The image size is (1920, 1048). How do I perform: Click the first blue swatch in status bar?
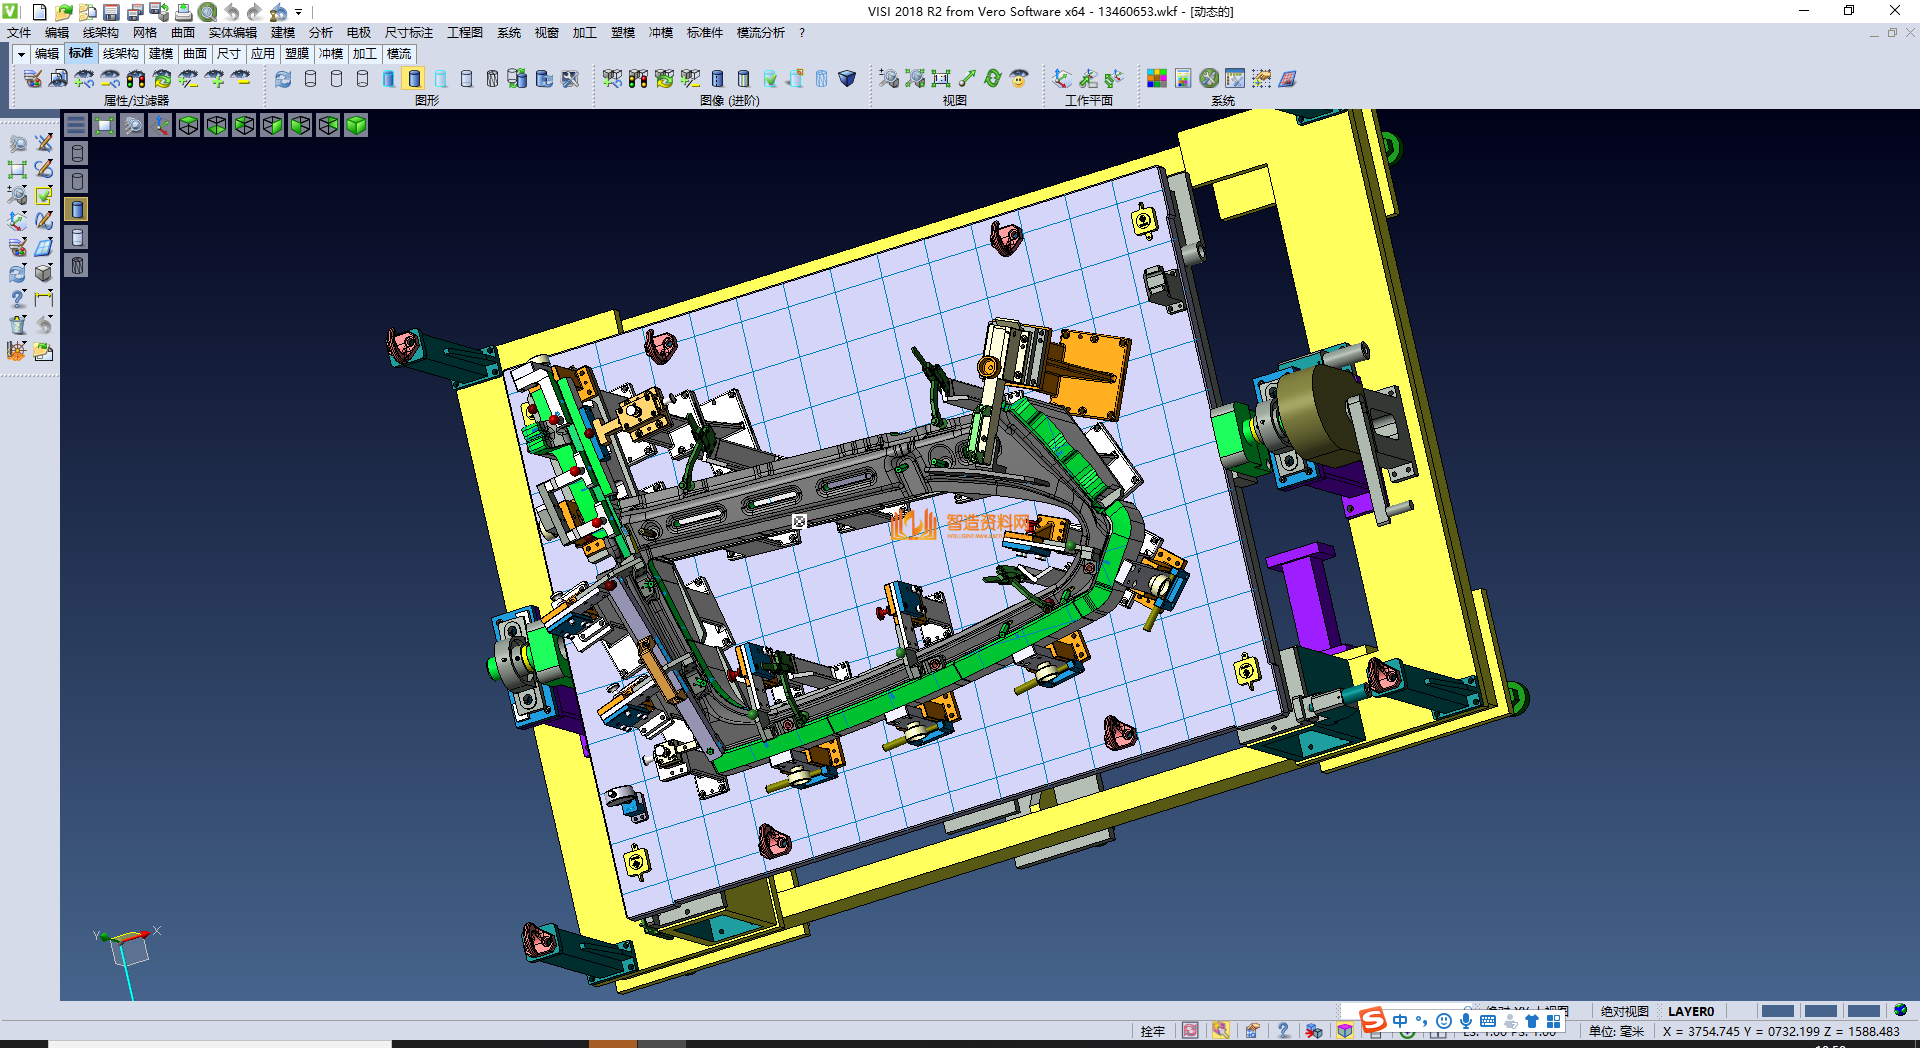(x=1777, y=1011)
